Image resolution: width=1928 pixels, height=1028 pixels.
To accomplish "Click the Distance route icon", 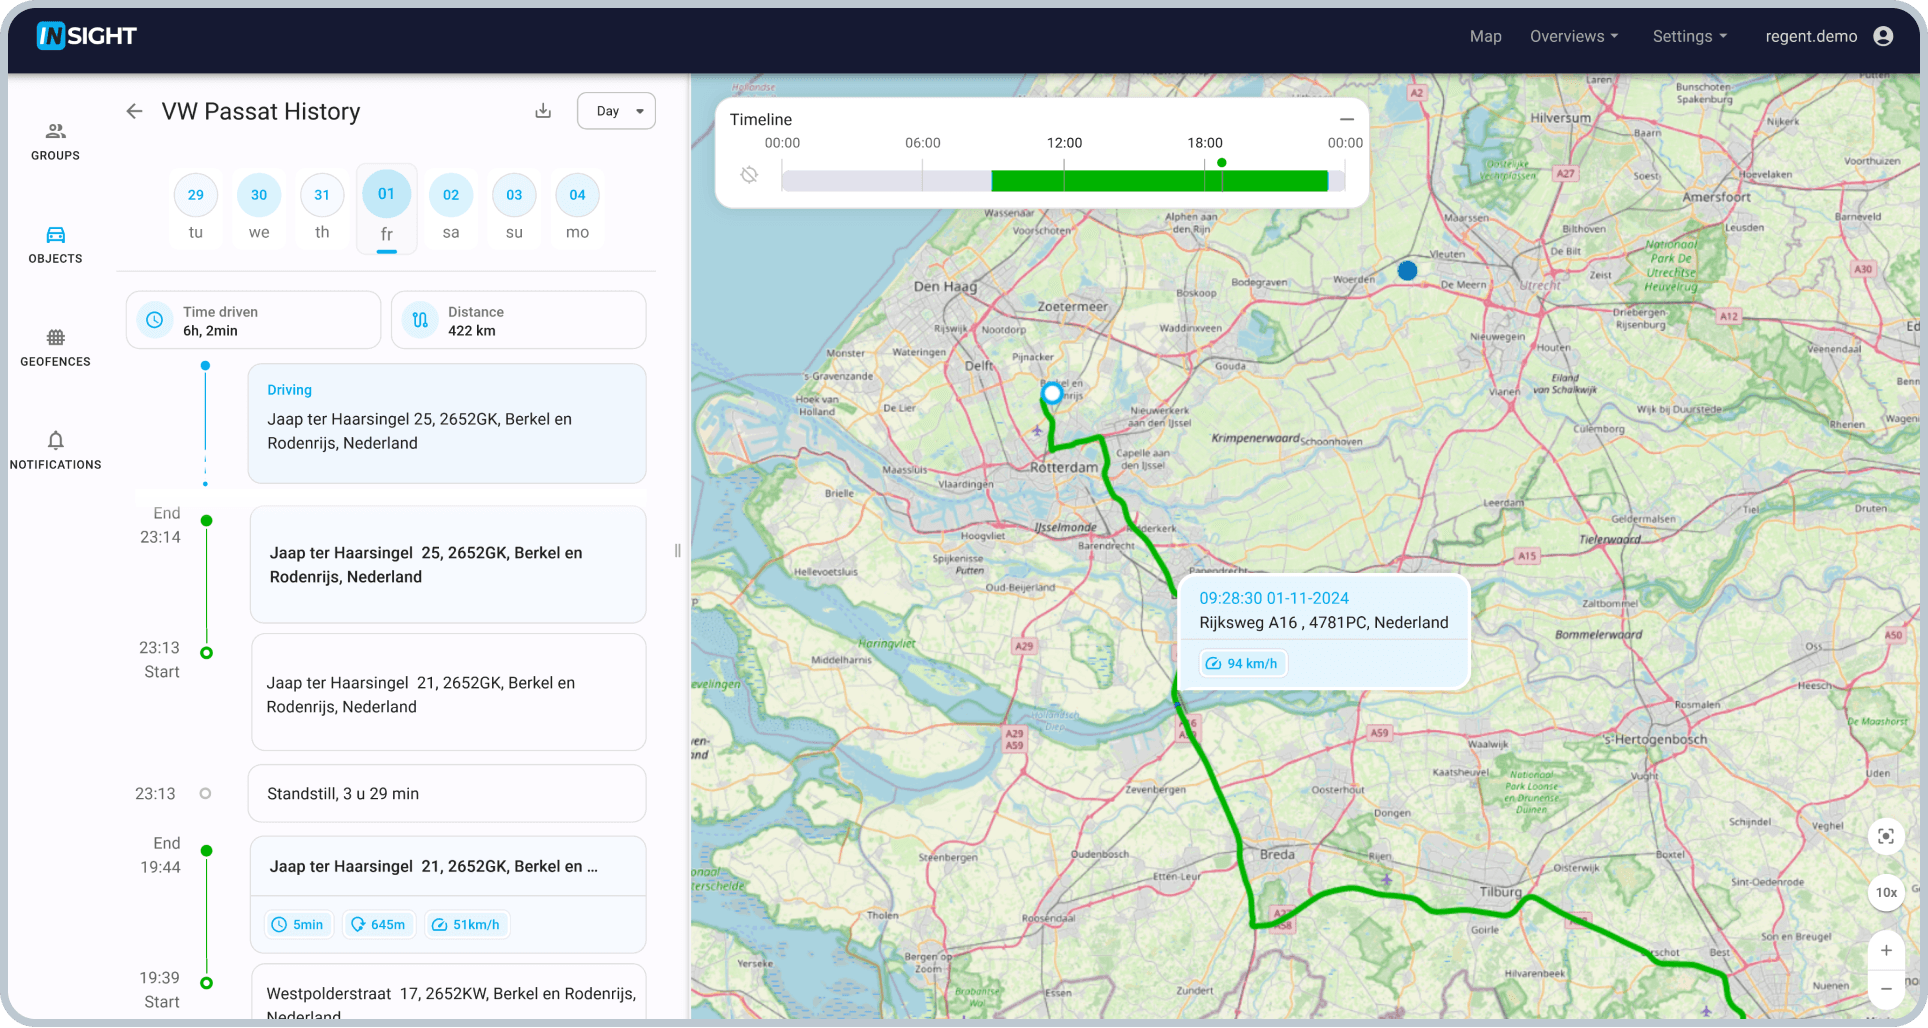I will pyautogui.click(x=420, y=320).
